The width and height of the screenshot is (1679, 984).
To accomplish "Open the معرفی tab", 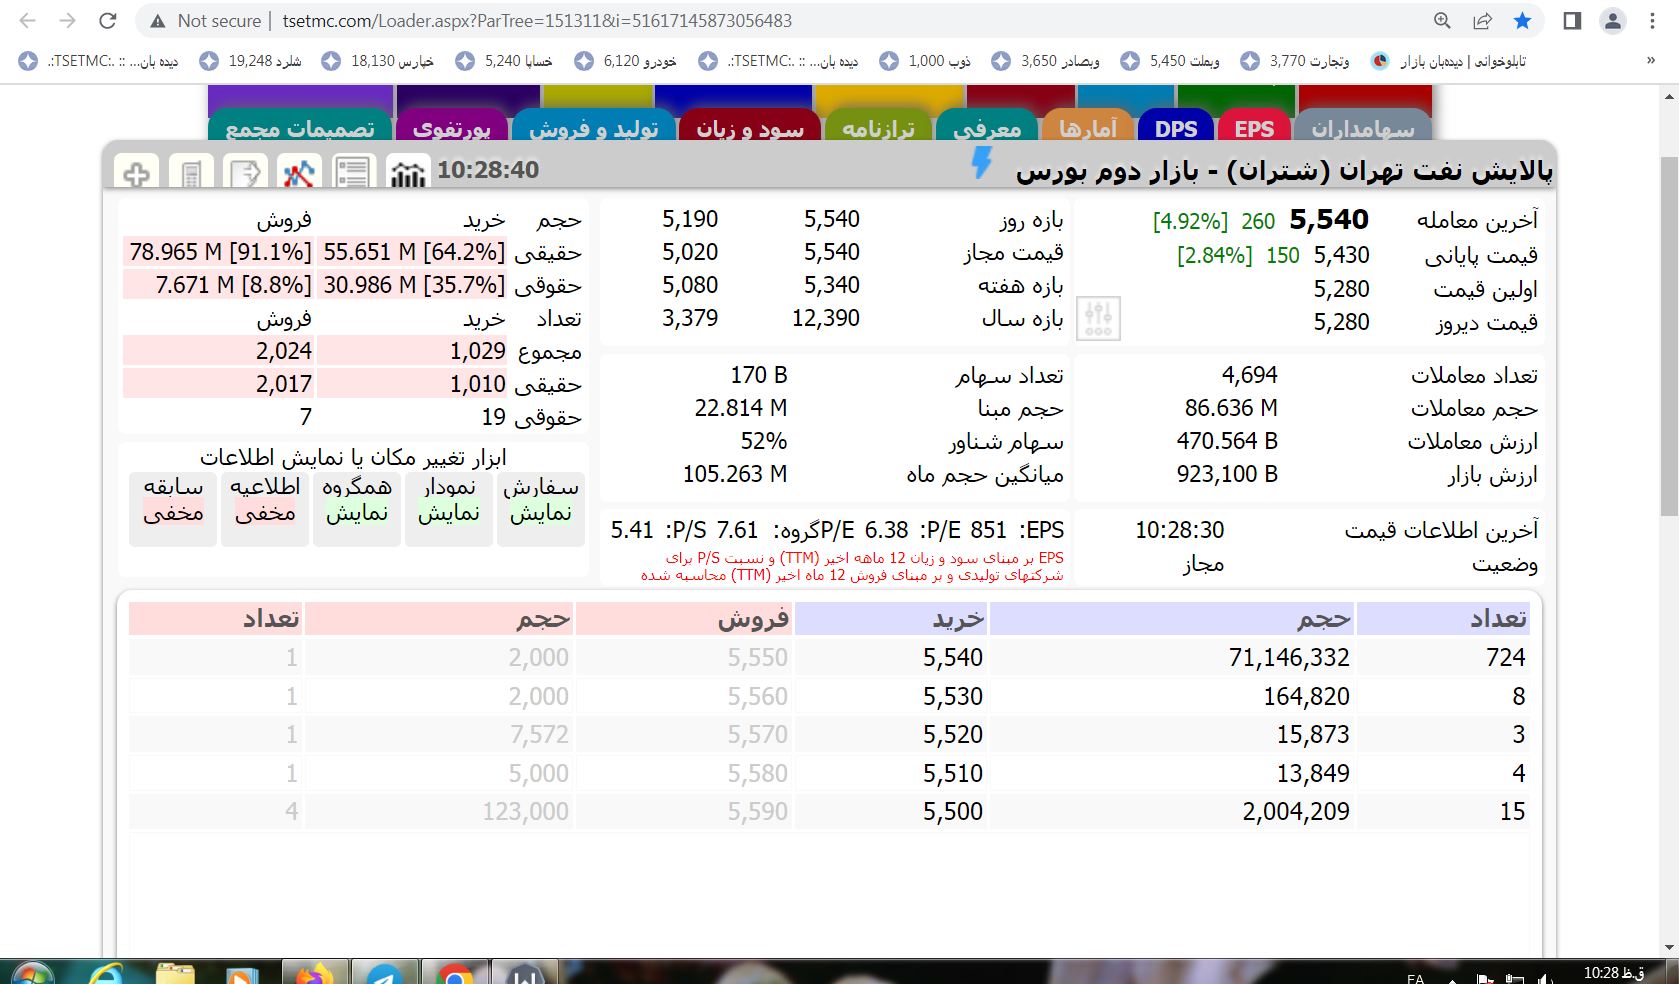I will pos(986,126).
